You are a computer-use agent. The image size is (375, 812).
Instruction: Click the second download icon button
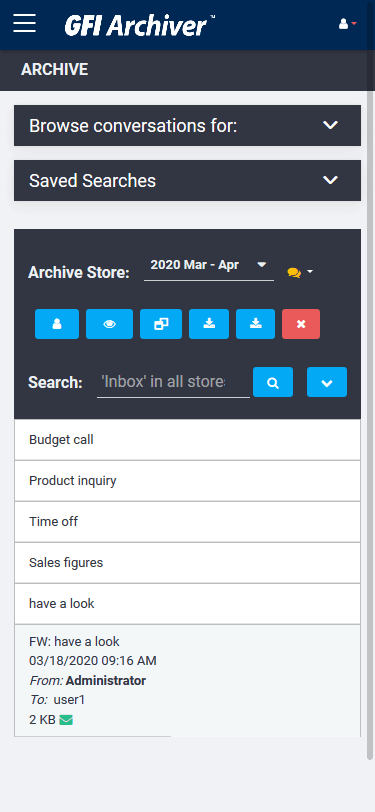coord(255,324)
